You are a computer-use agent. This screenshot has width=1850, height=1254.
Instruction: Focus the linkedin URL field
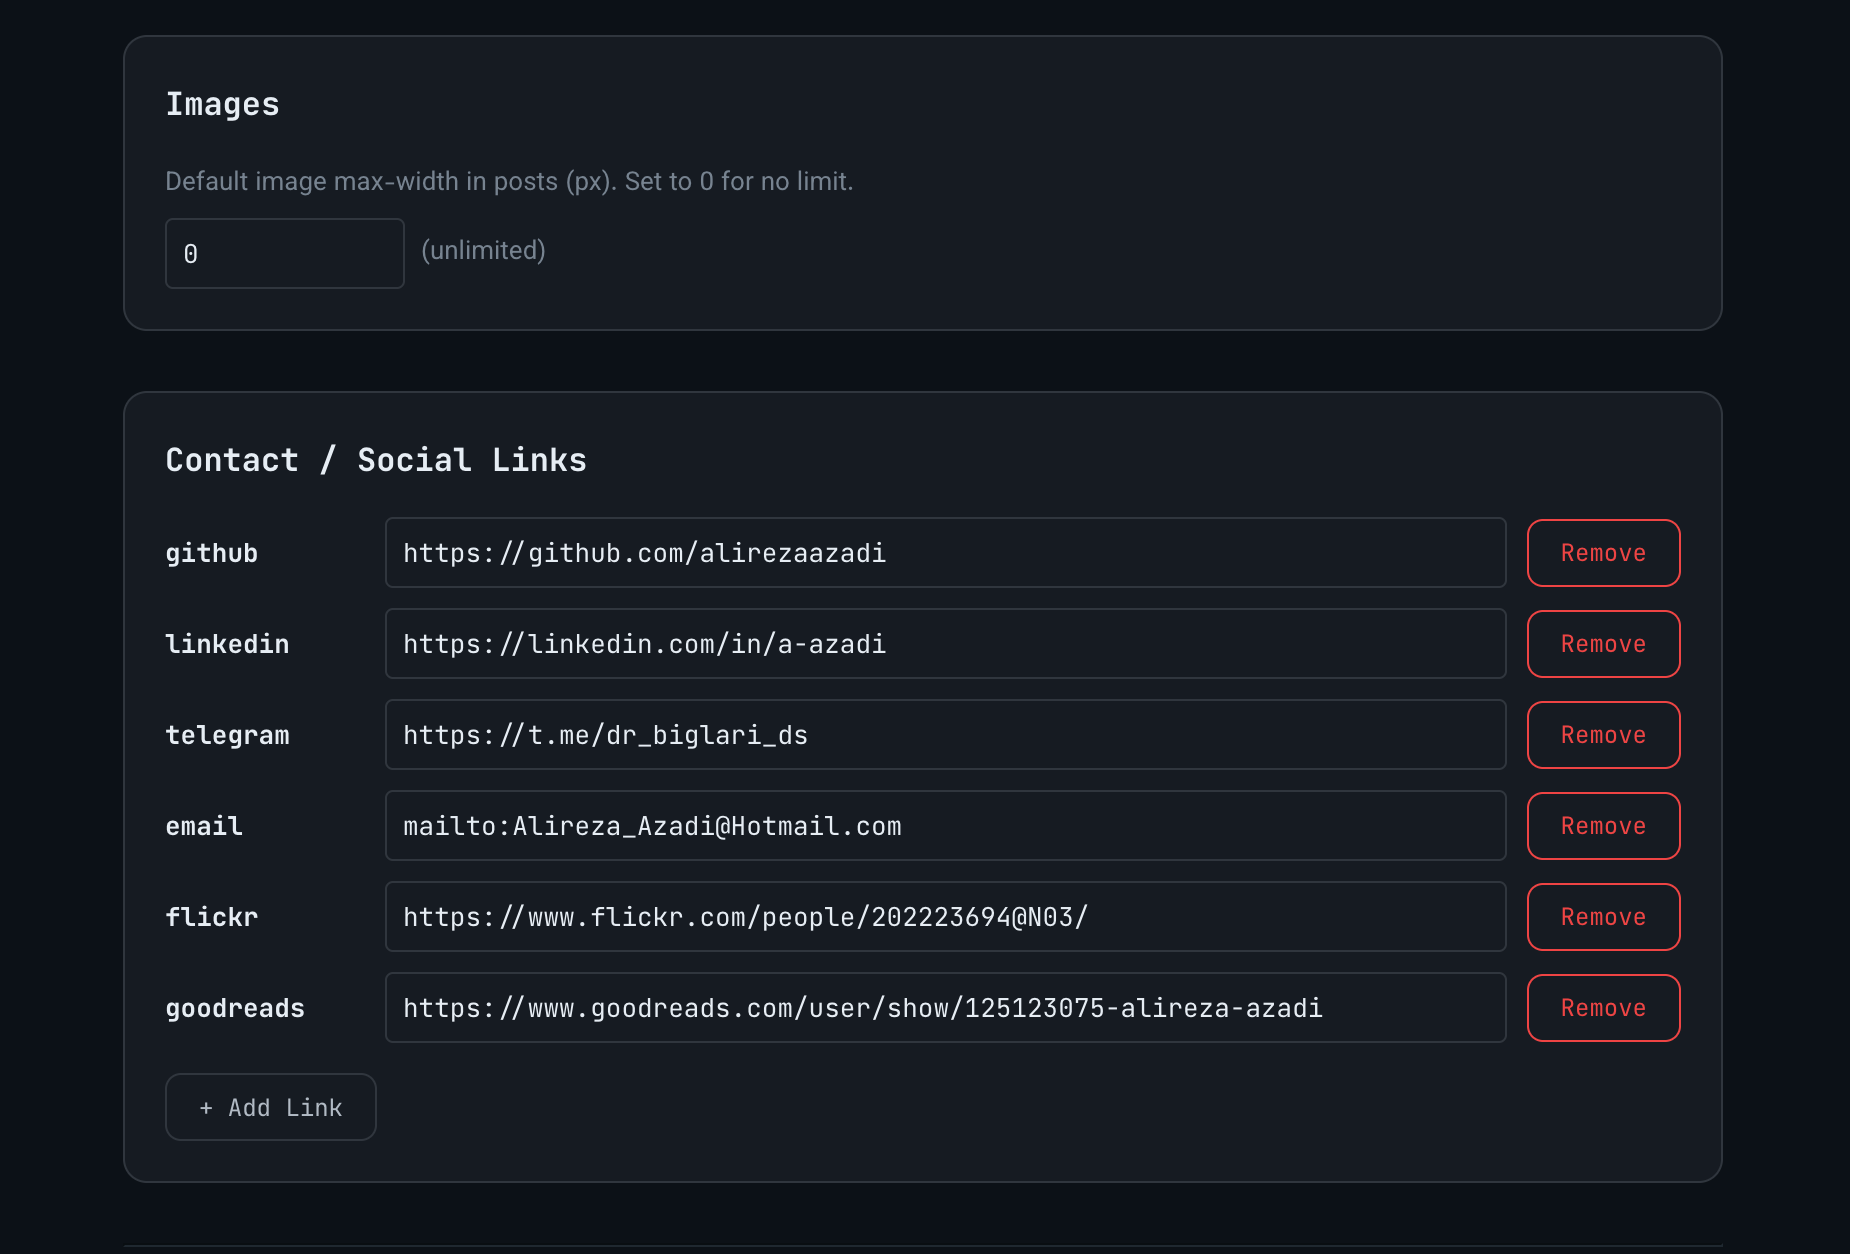tap(945, 644)
